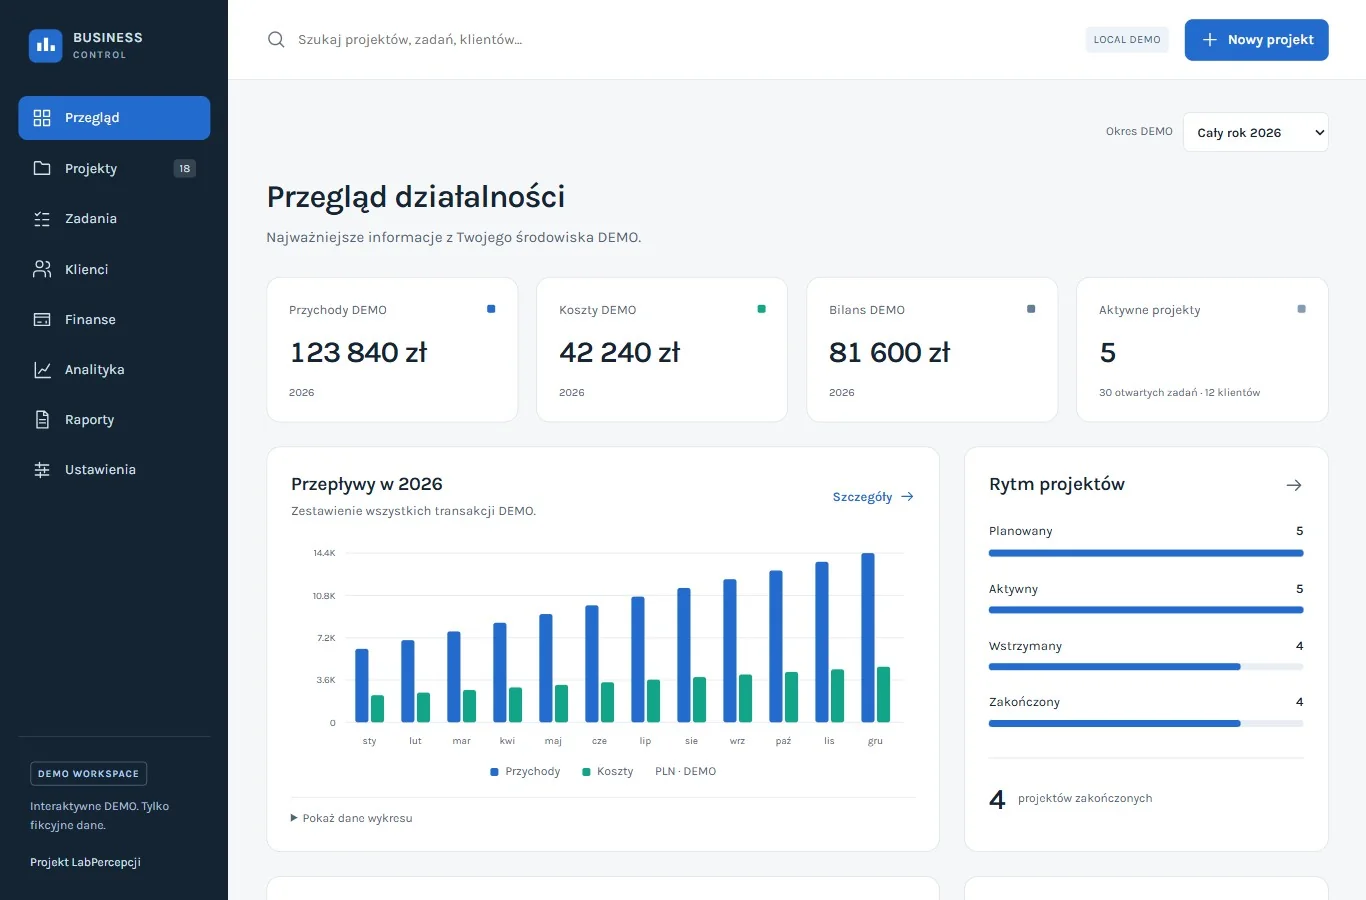Click the Przegląd działalności heading

tap(416, 197)
